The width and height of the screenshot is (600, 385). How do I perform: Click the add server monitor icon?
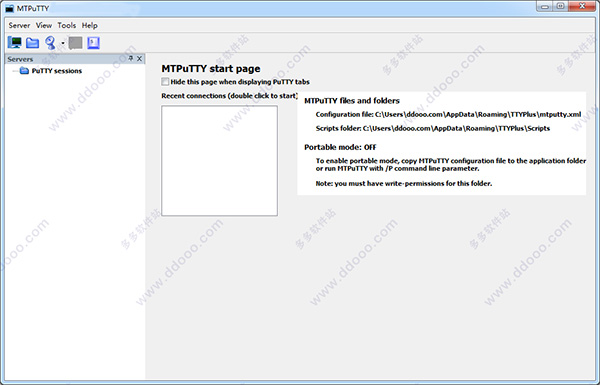pyautogui.click(x=15, y=42)
